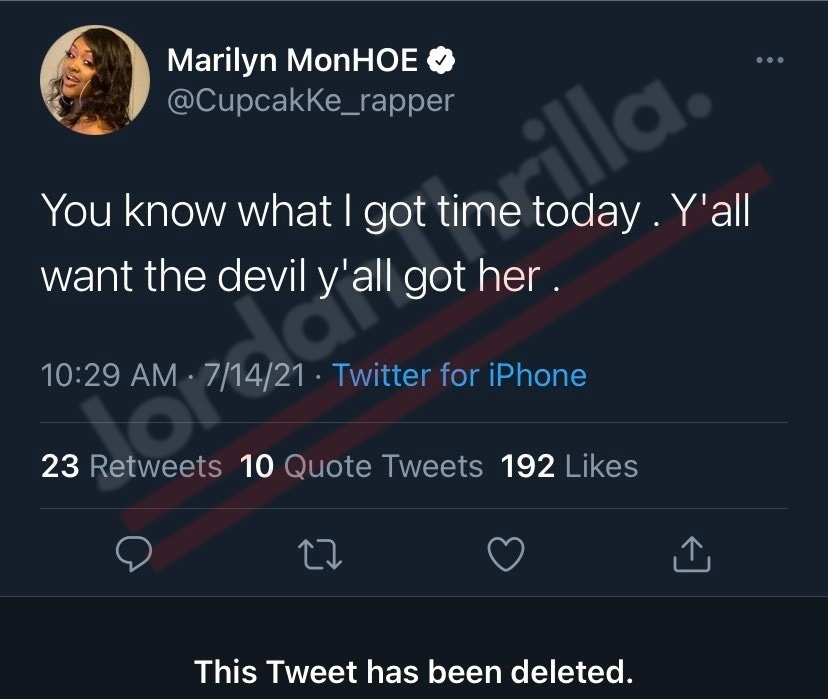The image size is (828, 699).
Task: Open Marilyn MonHOE's profile picture
Action: (95, 80)
